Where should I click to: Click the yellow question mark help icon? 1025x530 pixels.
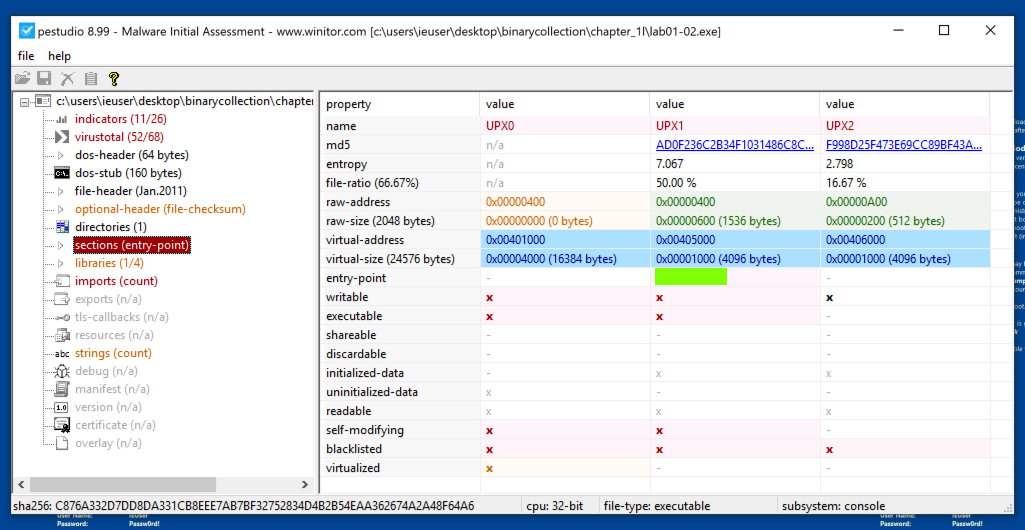(114, 78)
